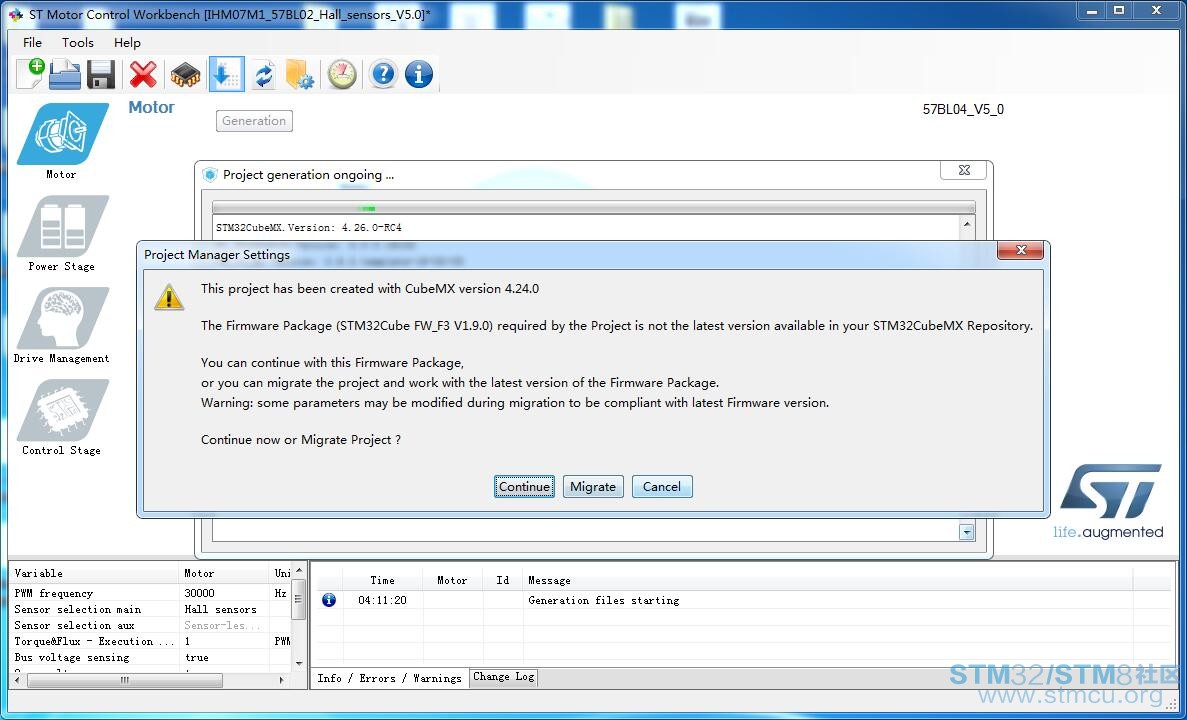Click down arrow of variable table scrollbar

(x=299, y=663)
